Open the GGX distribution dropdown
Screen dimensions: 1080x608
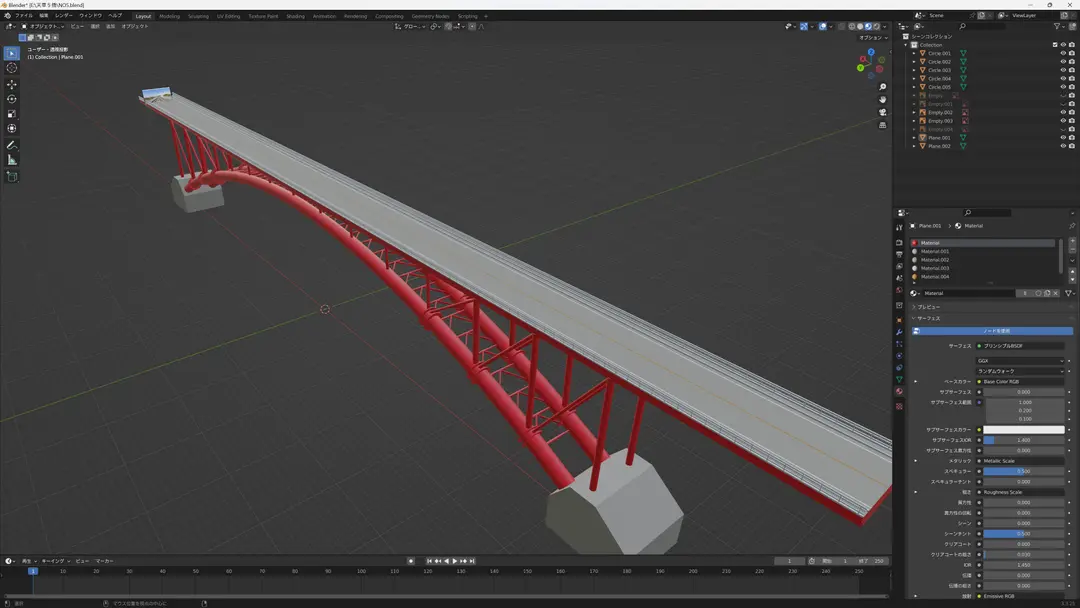pyautogui.click(x=1020, y=361)
